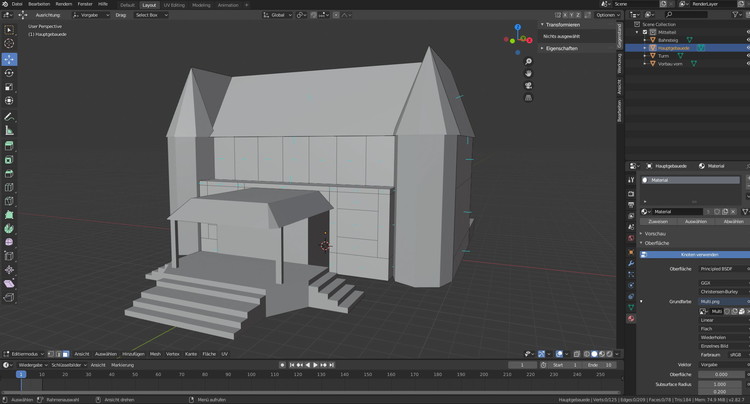Select the Rotate tool in the toolbar

point(9,73)
